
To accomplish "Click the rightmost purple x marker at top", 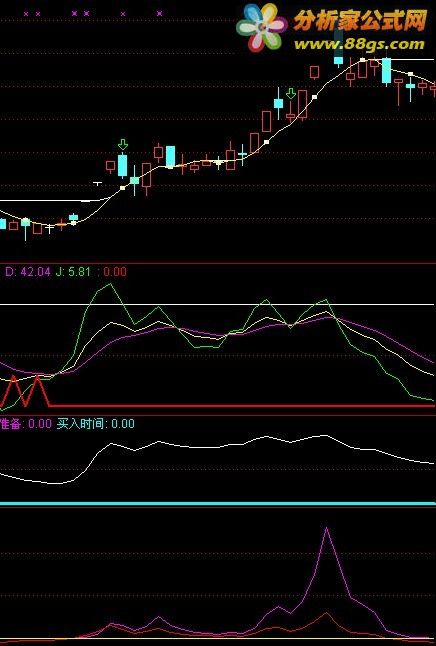I will 159,14.
